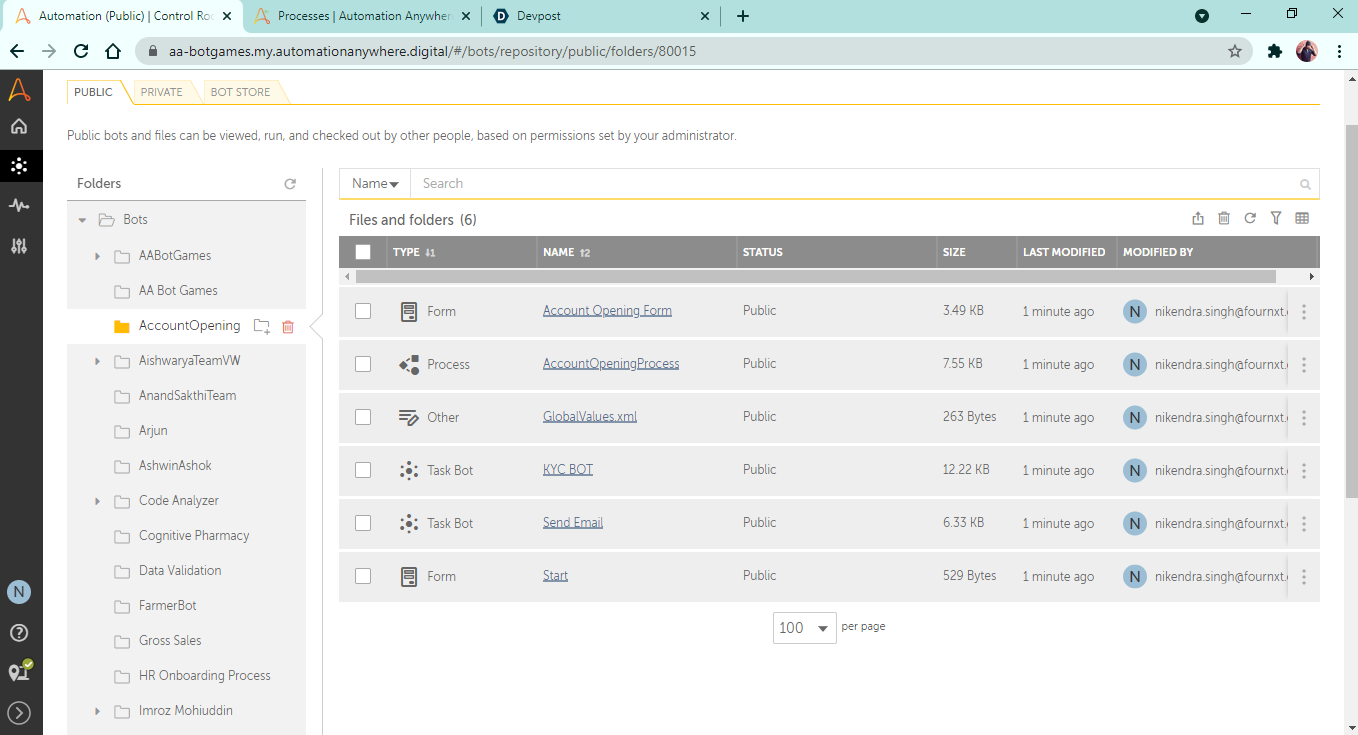Delete the AccountOpening folder
The width and height of the screenshot is (1358, 735).
click(288, 326)
